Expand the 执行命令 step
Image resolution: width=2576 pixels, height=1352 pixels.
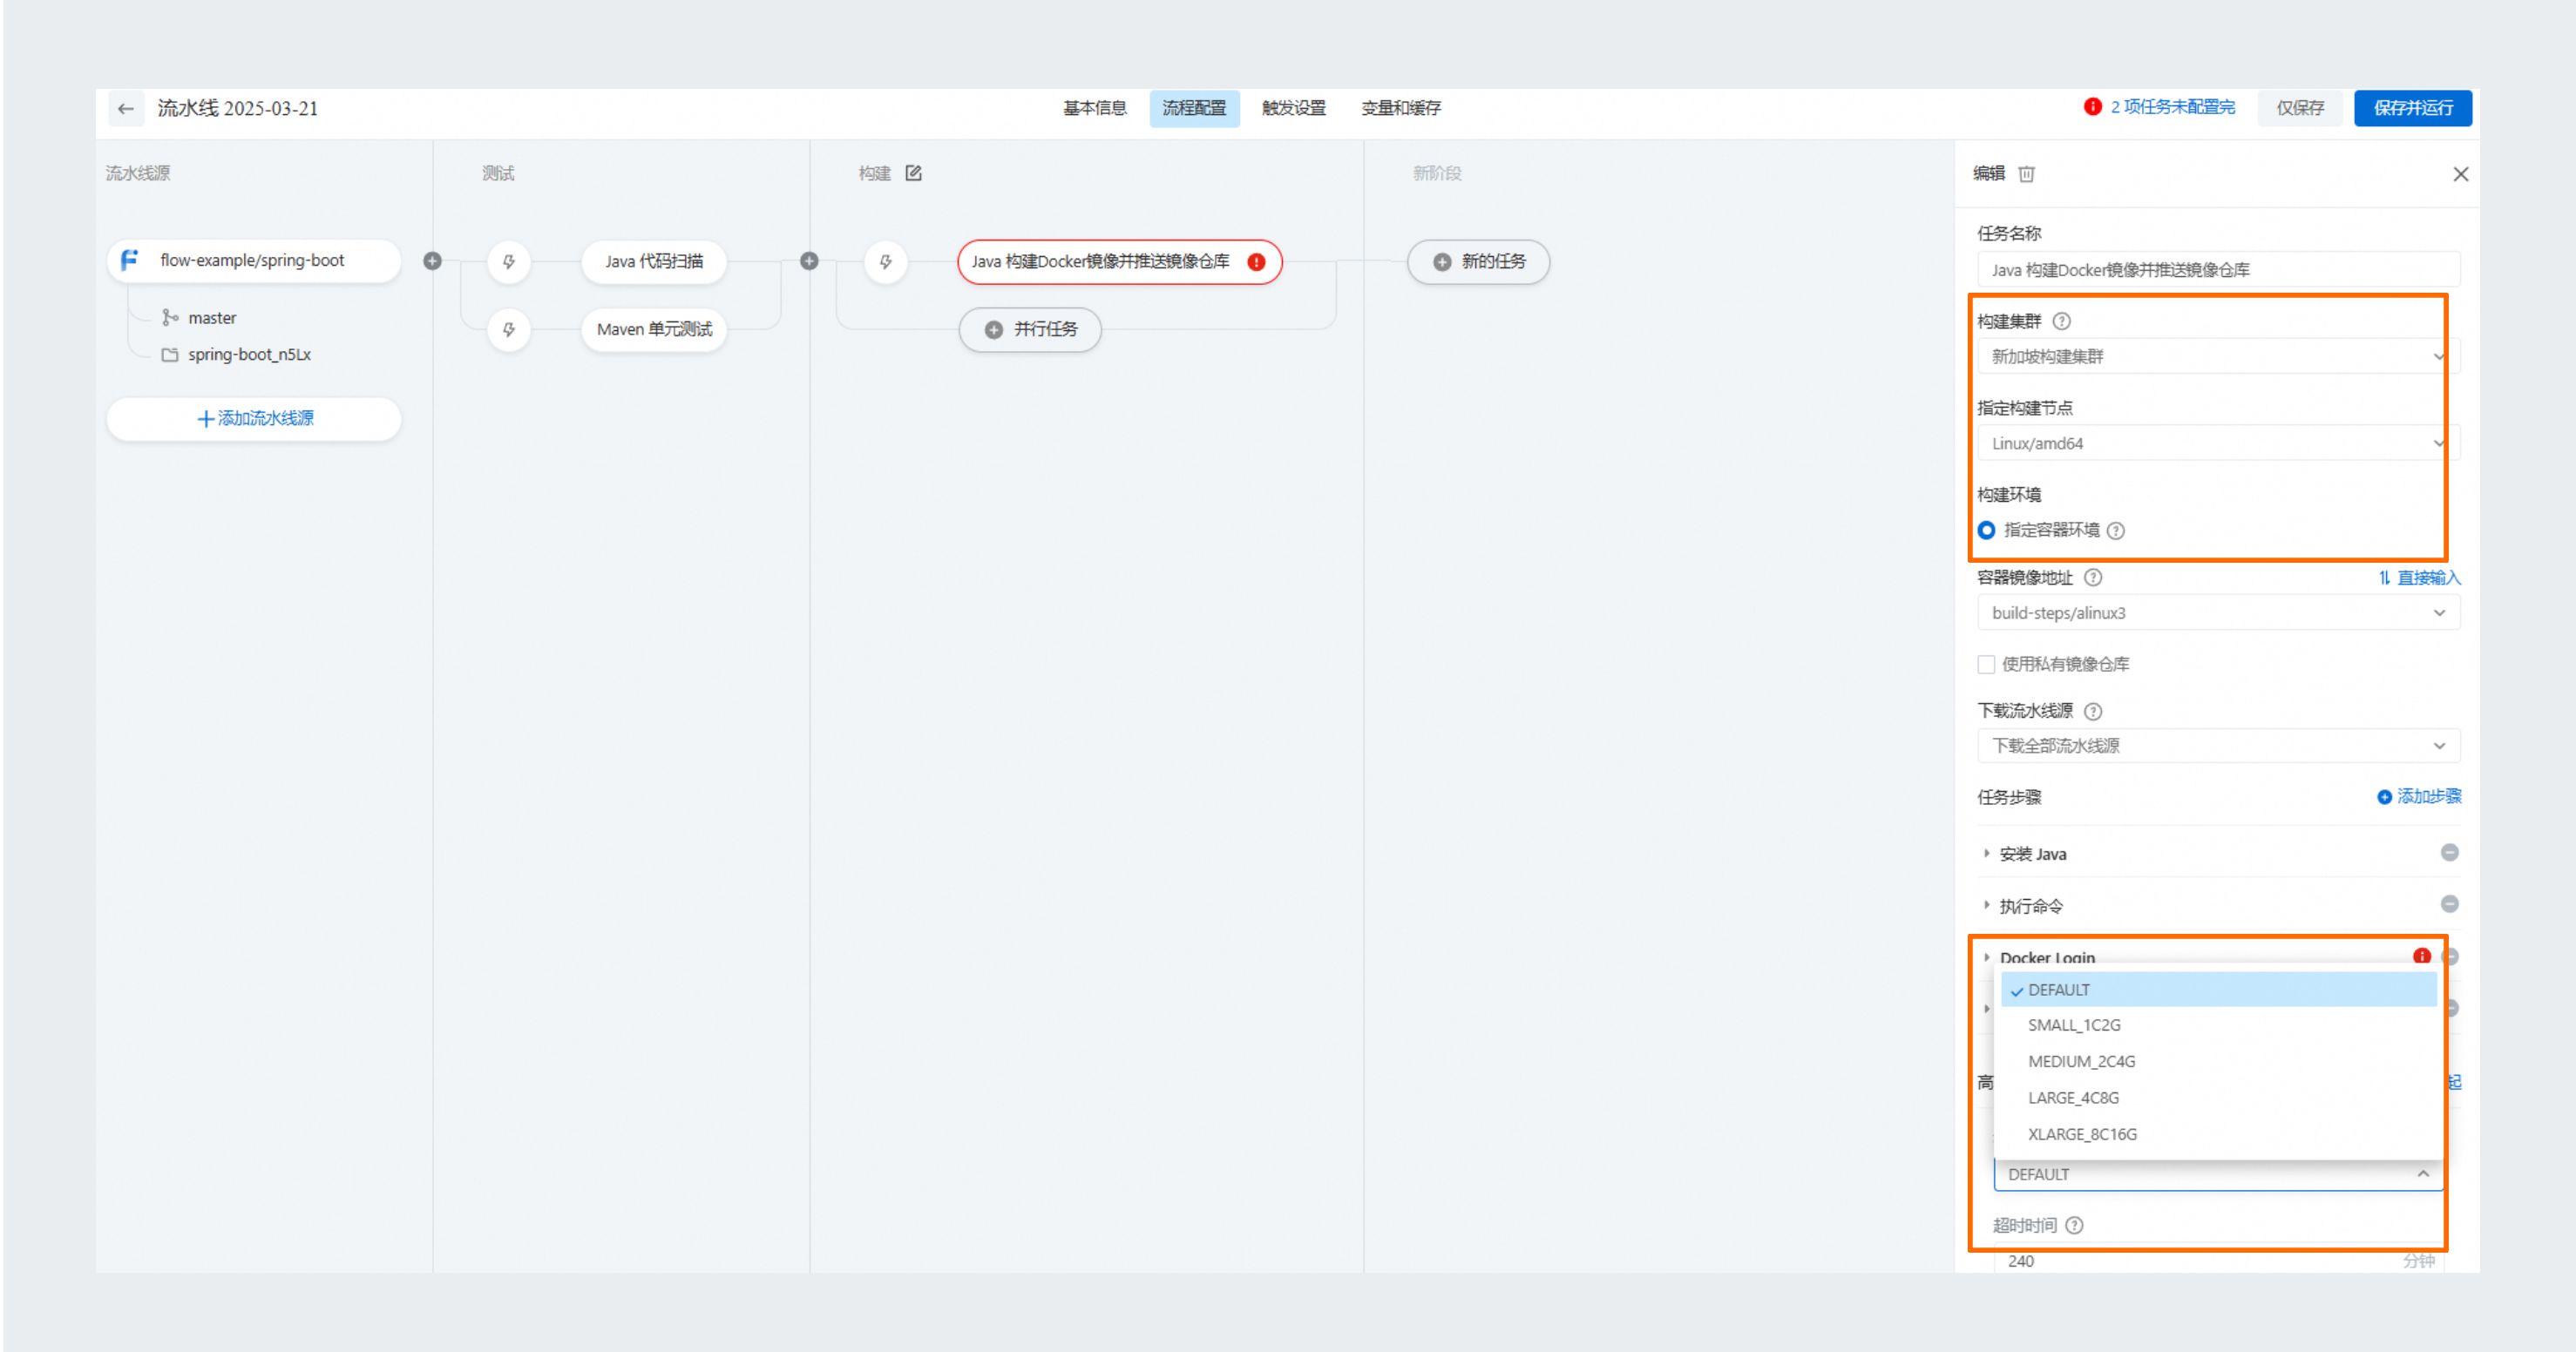[x=2030, y=906]
